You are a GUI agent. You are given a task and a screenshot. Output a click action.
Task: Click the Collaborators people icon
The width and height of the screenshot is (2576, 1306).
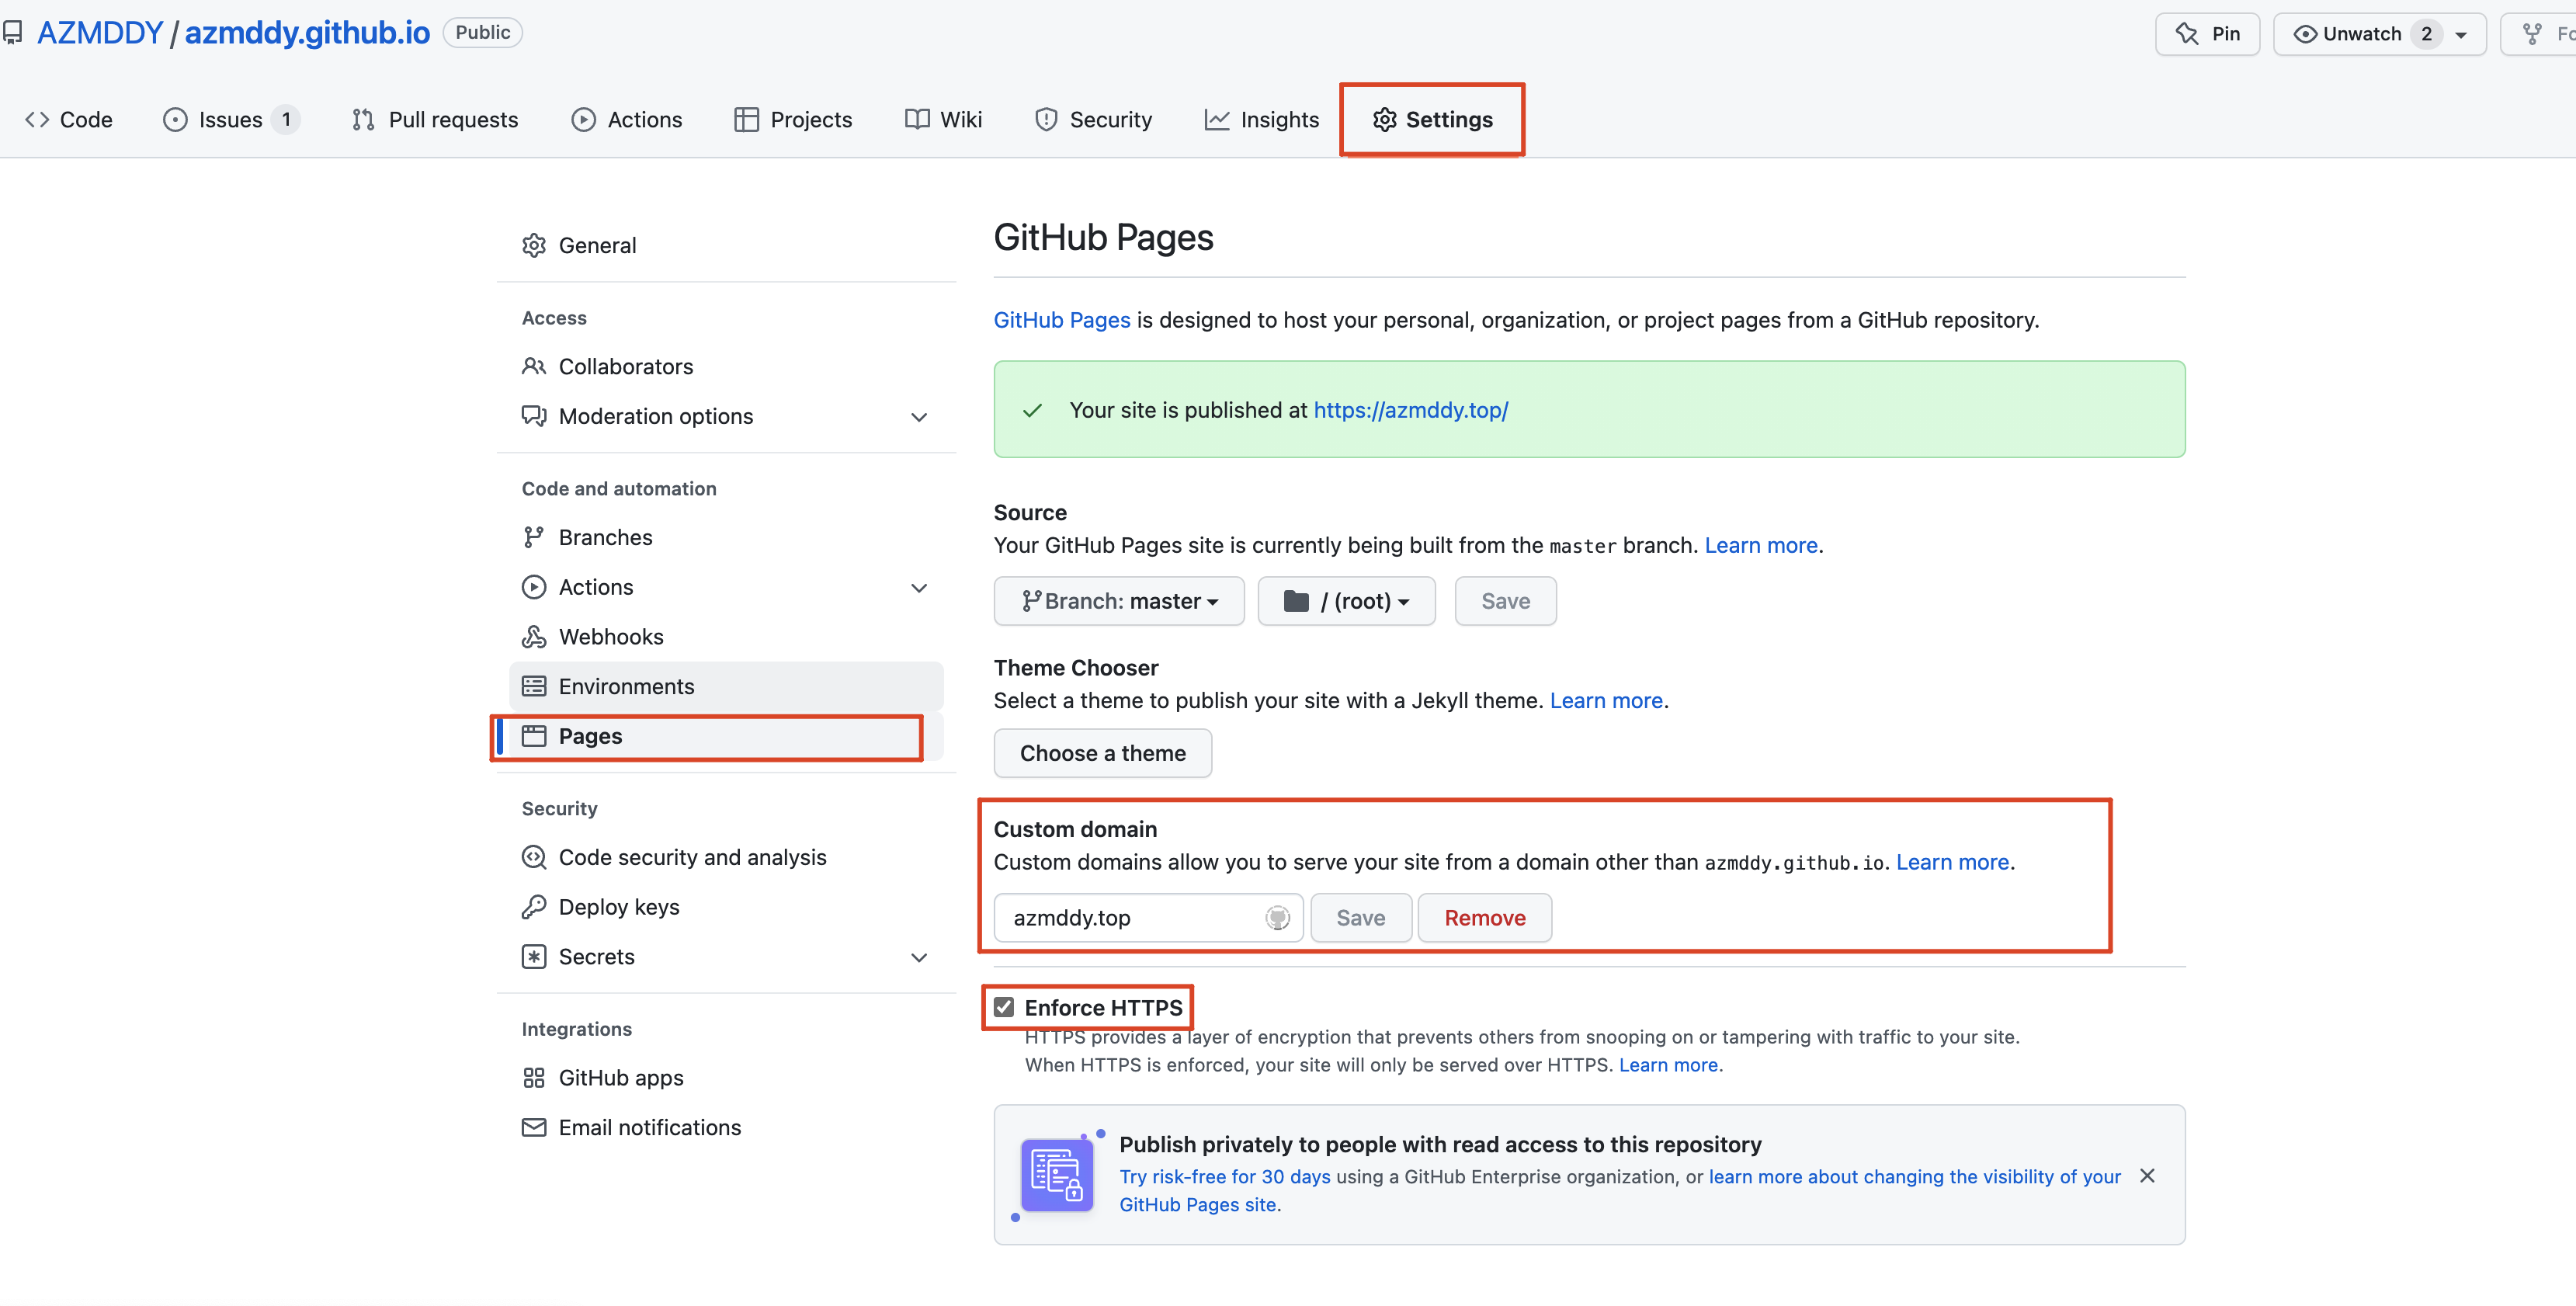click(534, 367)
